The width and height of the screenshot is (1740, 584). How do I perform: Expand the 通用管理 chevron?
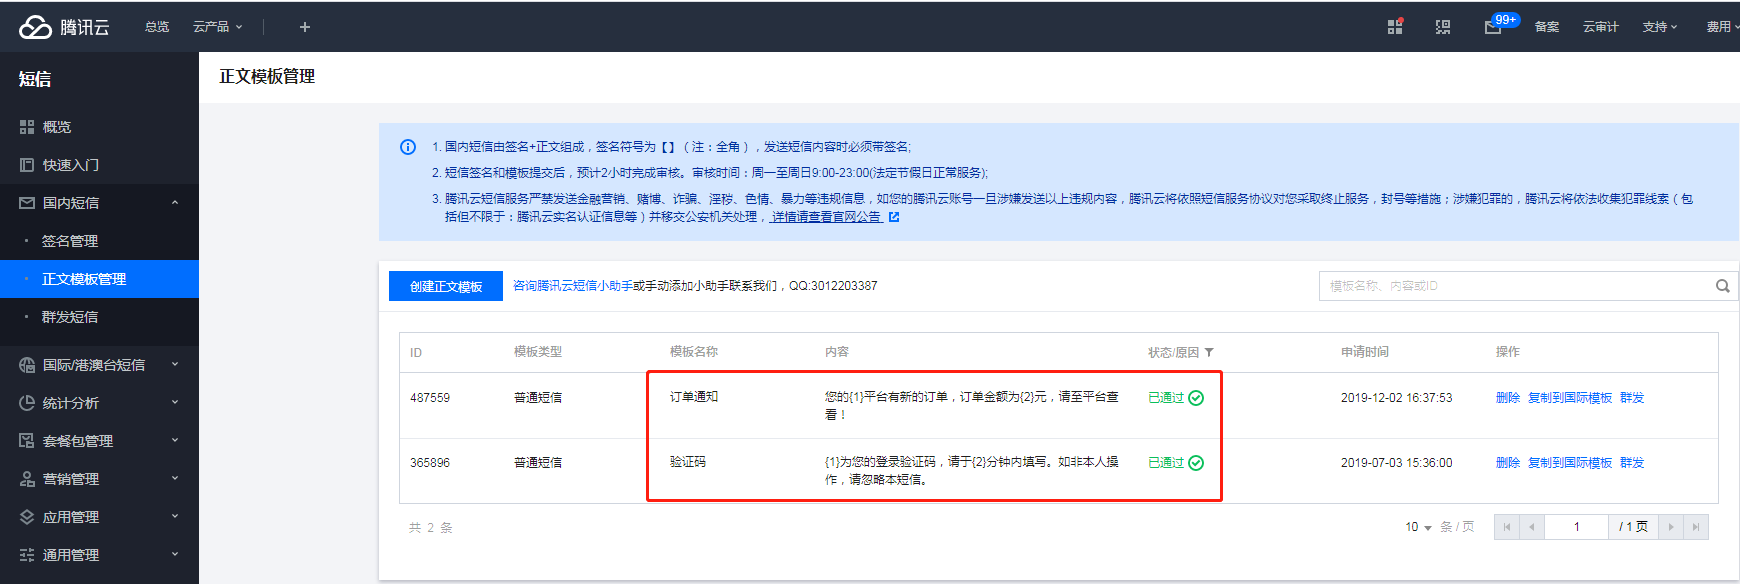point(175,555)
